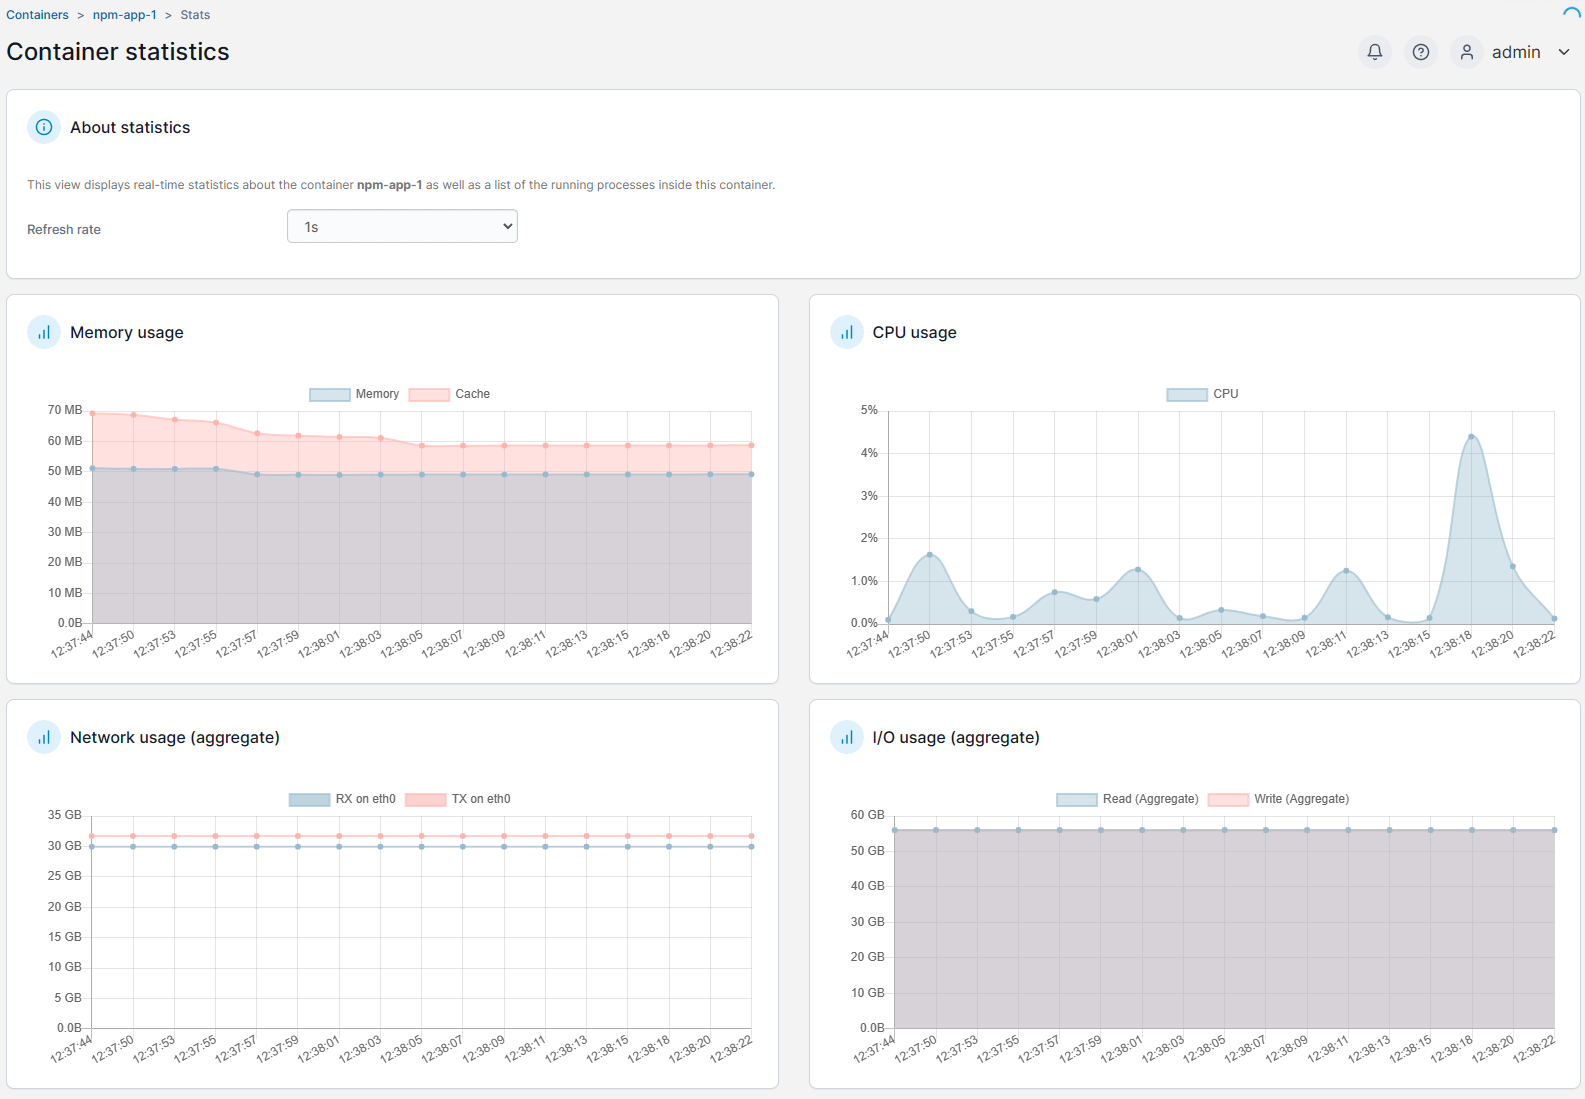Toggle the TX on eth0 legend swatch

pos(425,799)
